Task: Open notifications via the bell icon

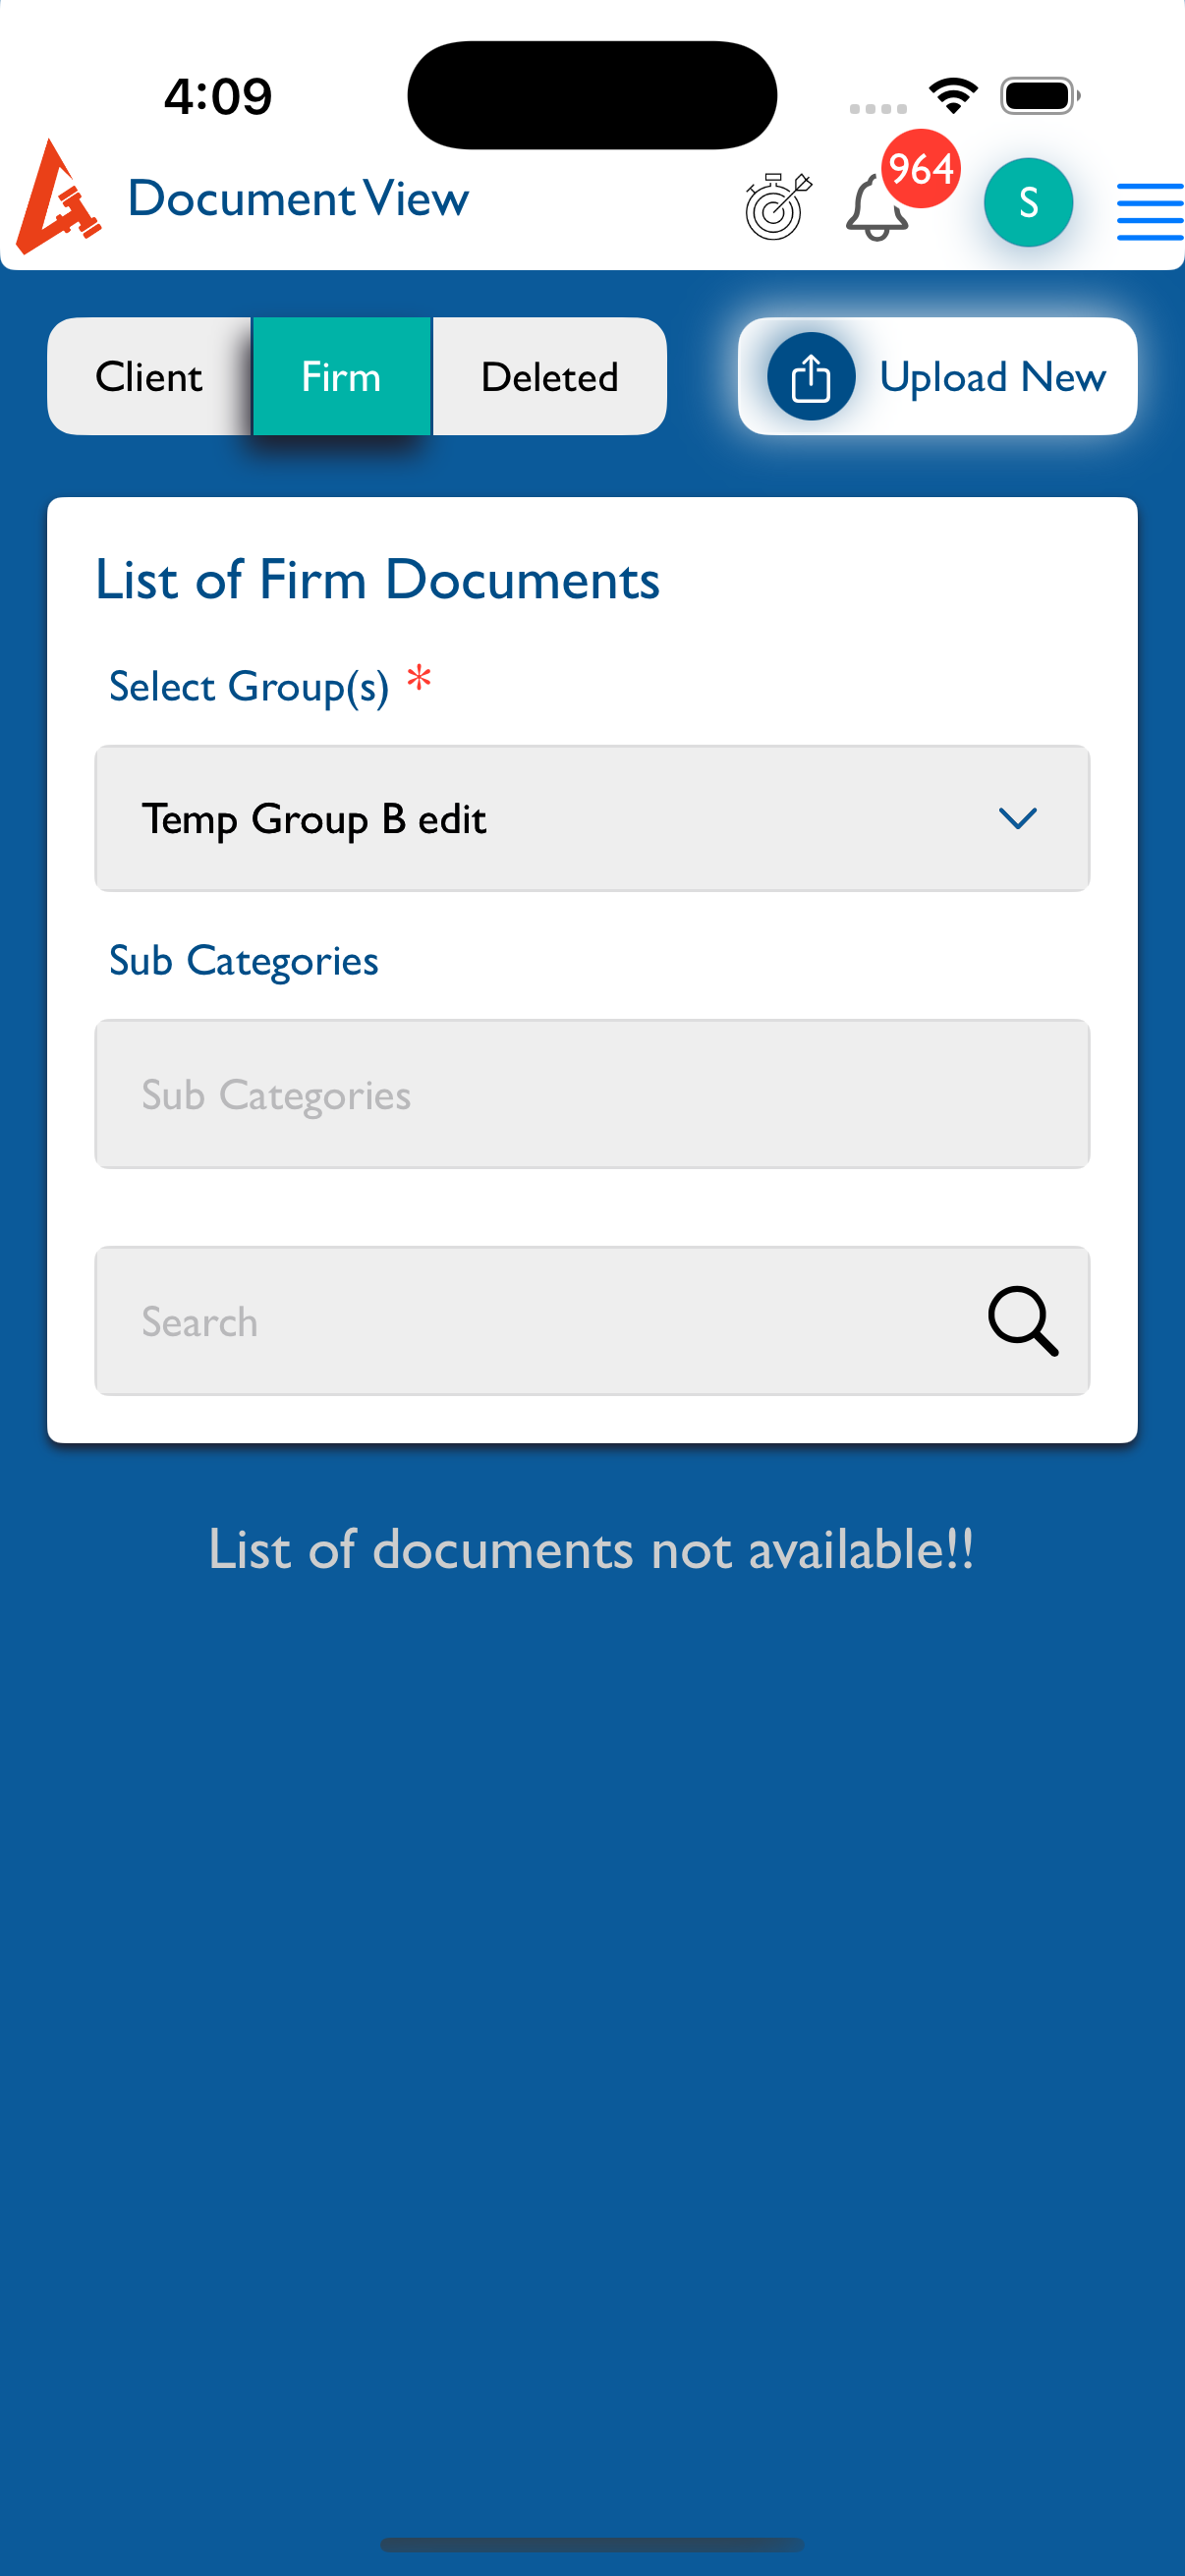Action: point(875,210)
